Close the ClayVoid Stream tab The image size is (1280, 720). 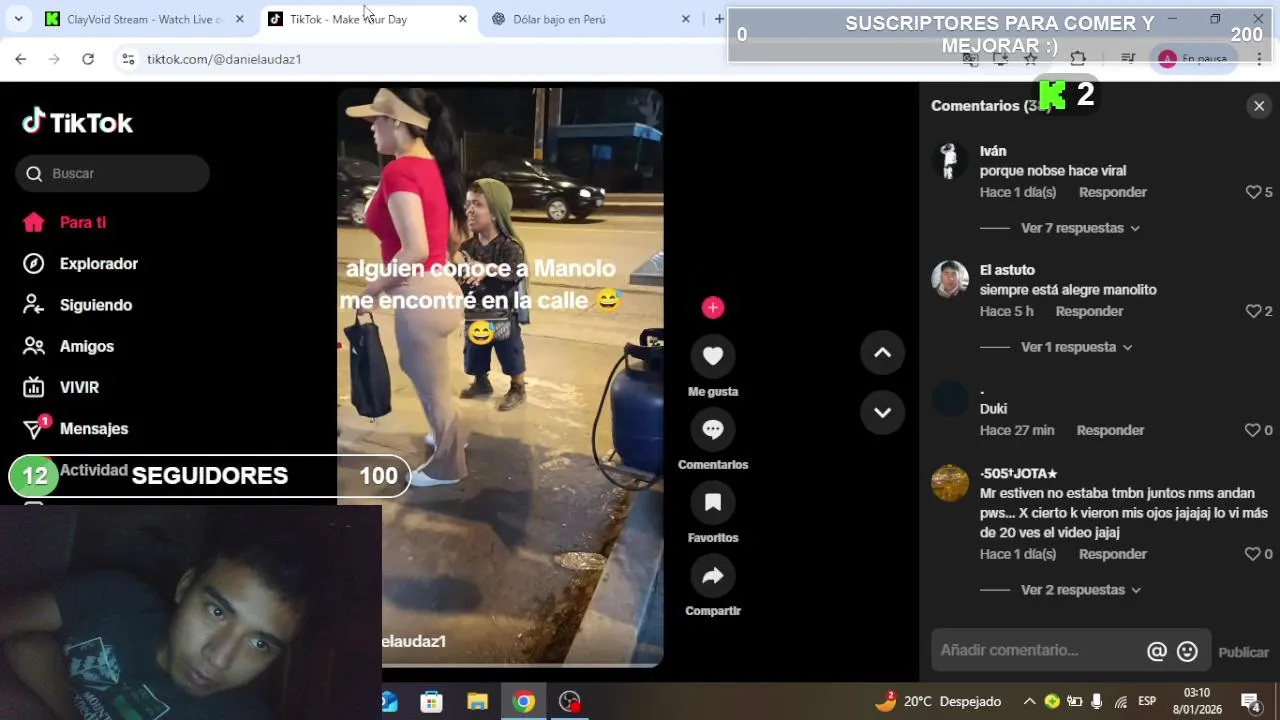(x=239, y=19)
